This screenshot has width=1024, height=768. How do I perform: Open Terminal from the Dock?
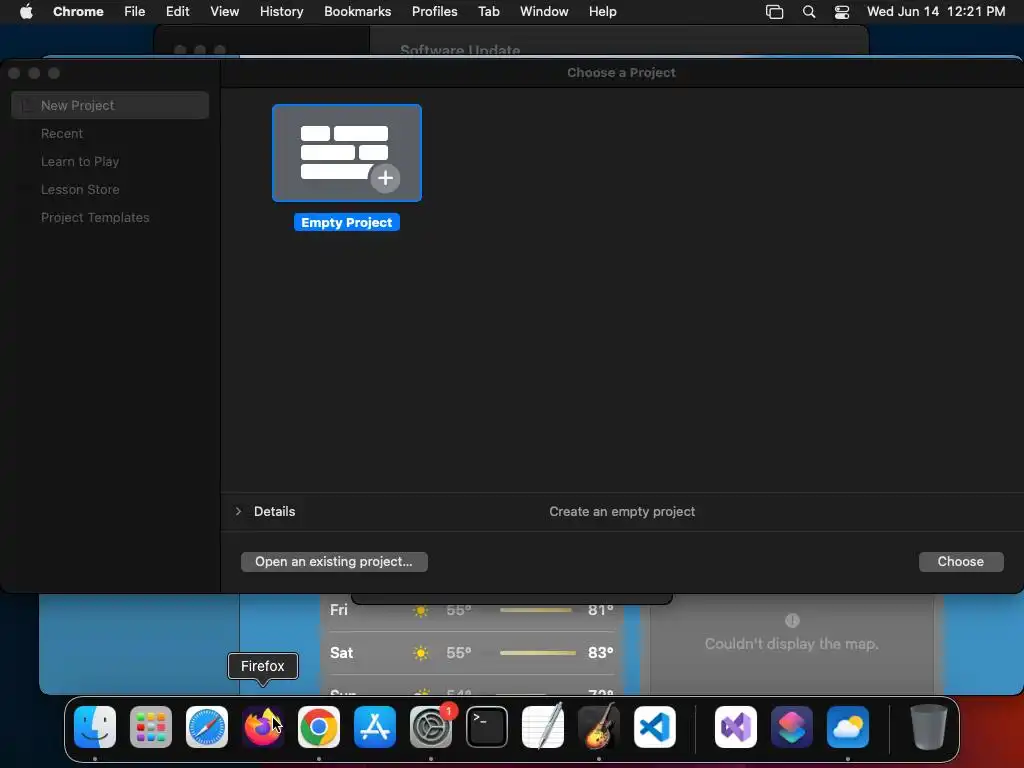pos(487,727)
